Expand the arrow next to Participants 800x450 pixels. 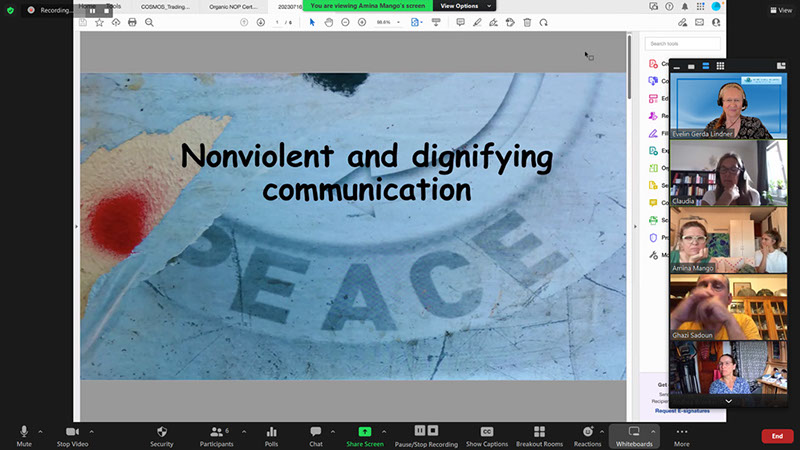tap(244, 432)
